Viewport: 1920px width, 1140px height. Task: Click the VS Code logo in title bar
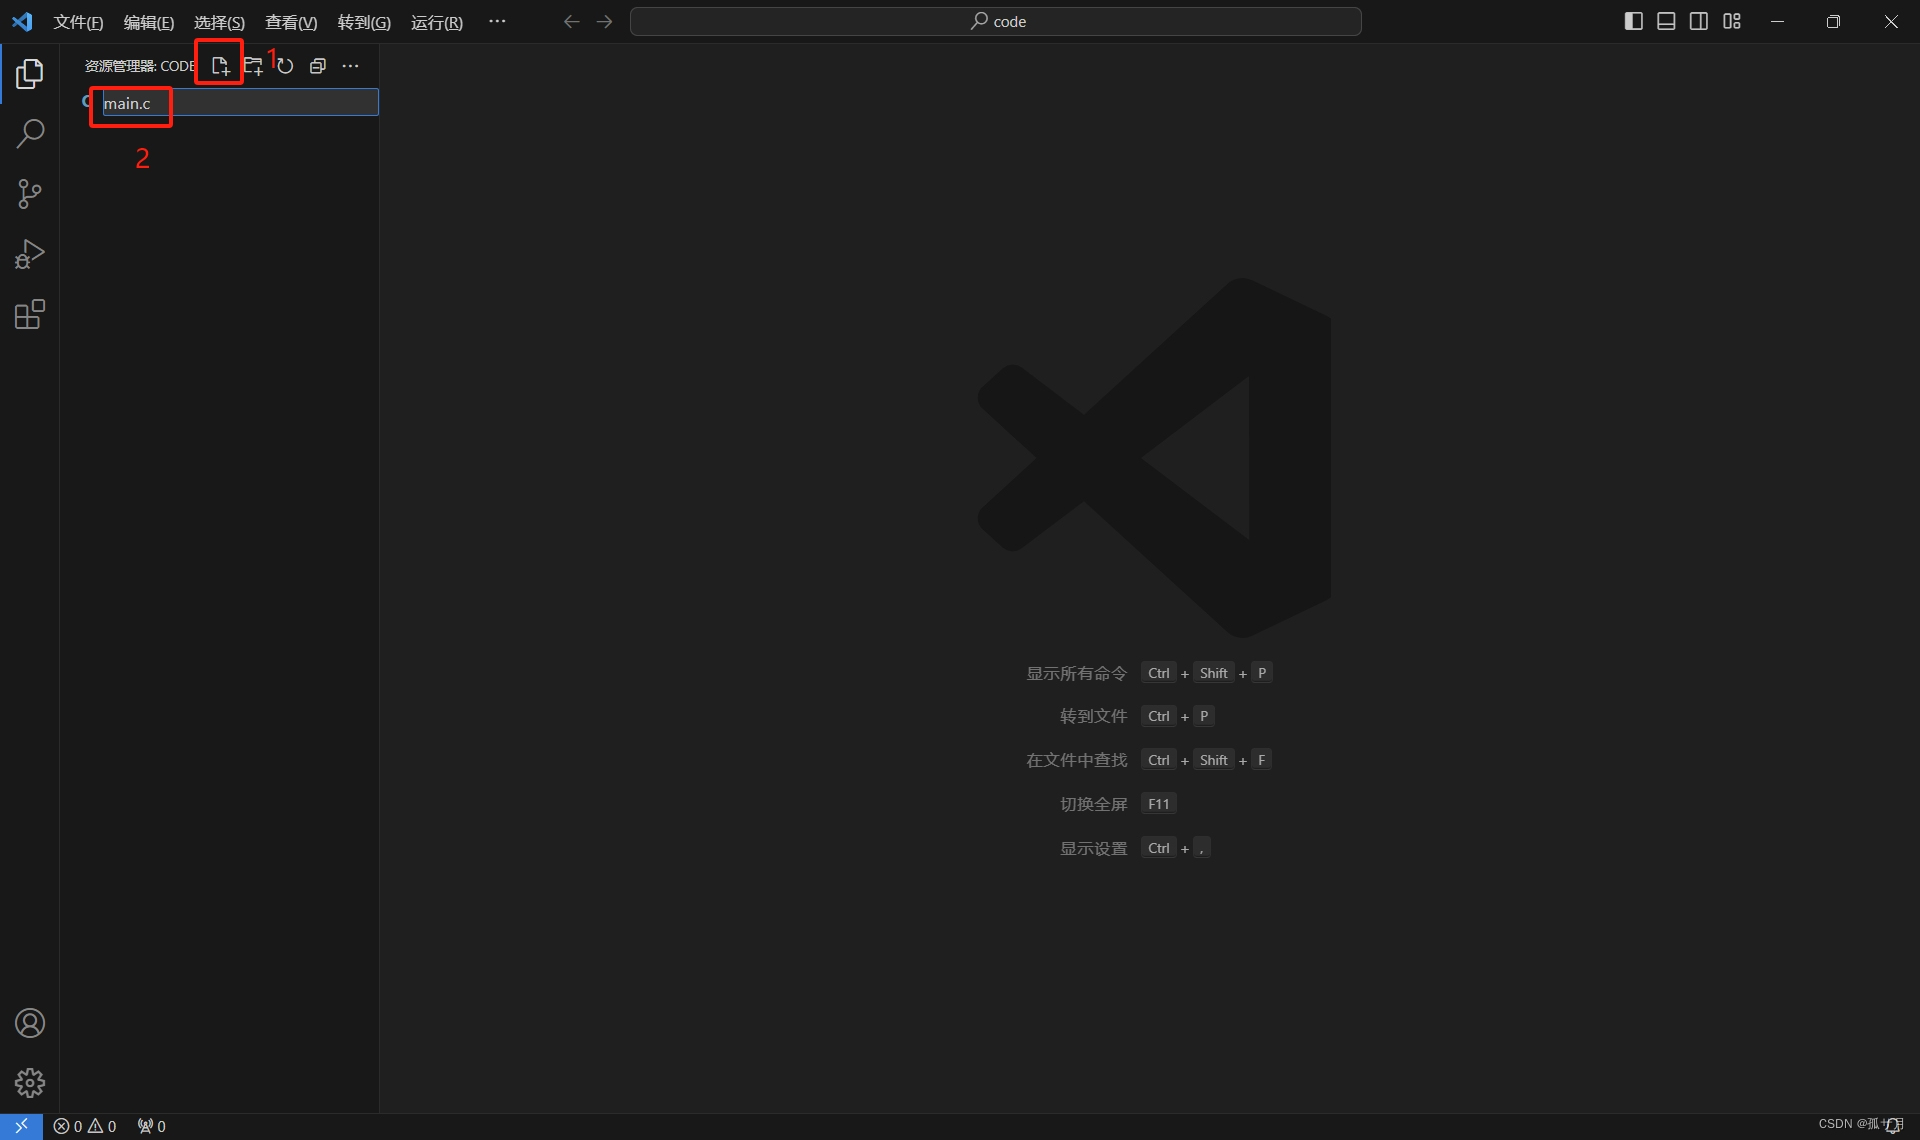pyautogui.click(x=22, y=21)
